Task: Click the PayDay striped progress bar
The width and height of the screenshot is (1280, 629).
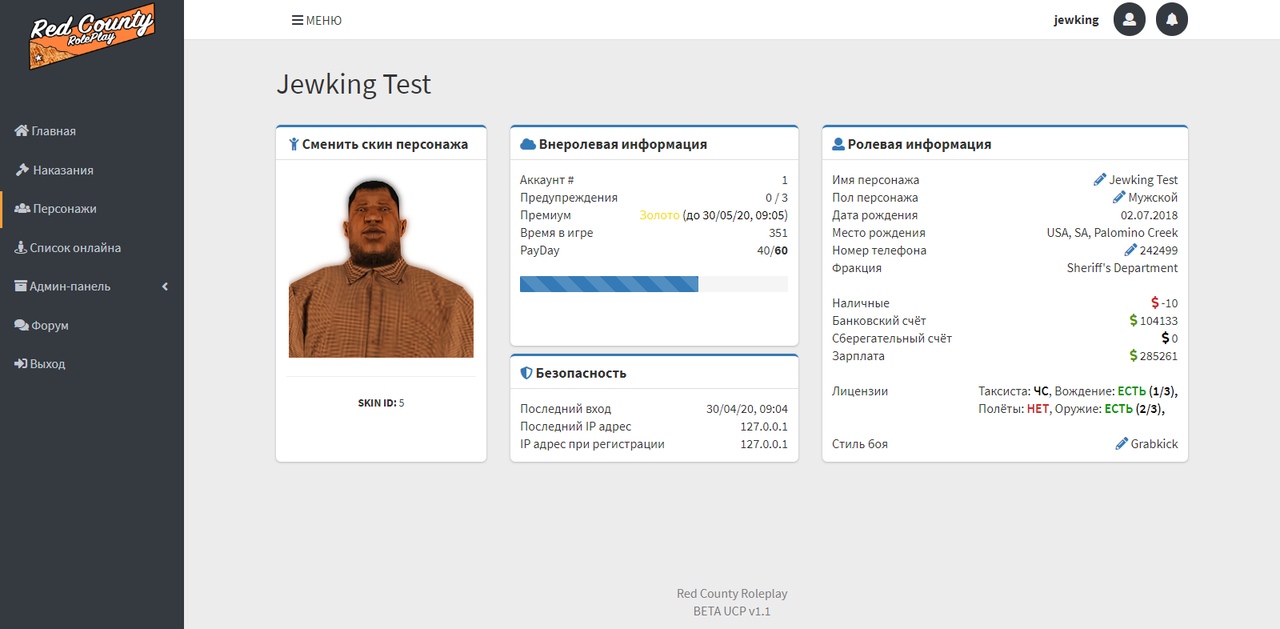Action: pos(654,284)
